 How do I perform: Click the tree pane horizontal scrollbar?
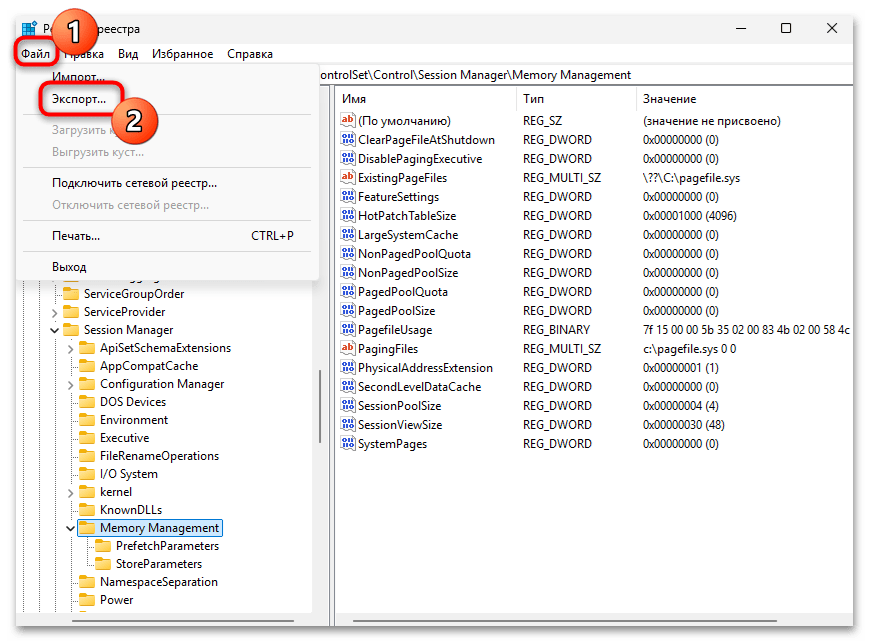pyautogui.click(x=183, y=621)
